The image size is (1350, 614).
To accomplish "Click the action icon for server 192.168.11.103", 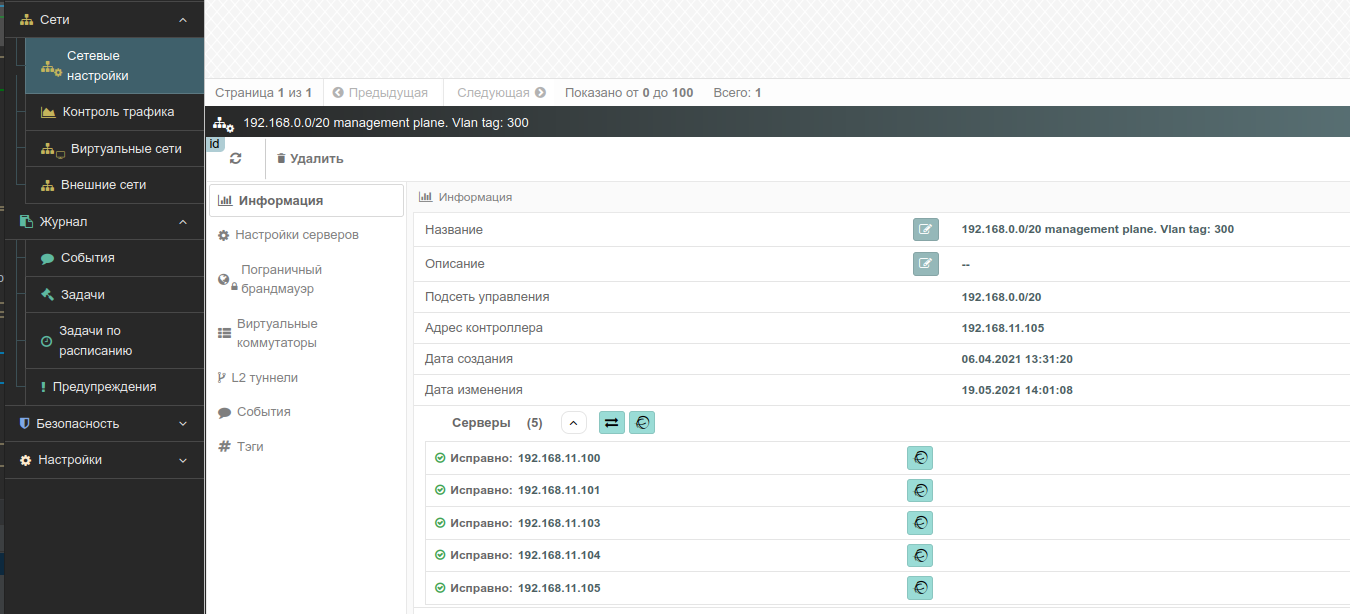I will 920,523.
